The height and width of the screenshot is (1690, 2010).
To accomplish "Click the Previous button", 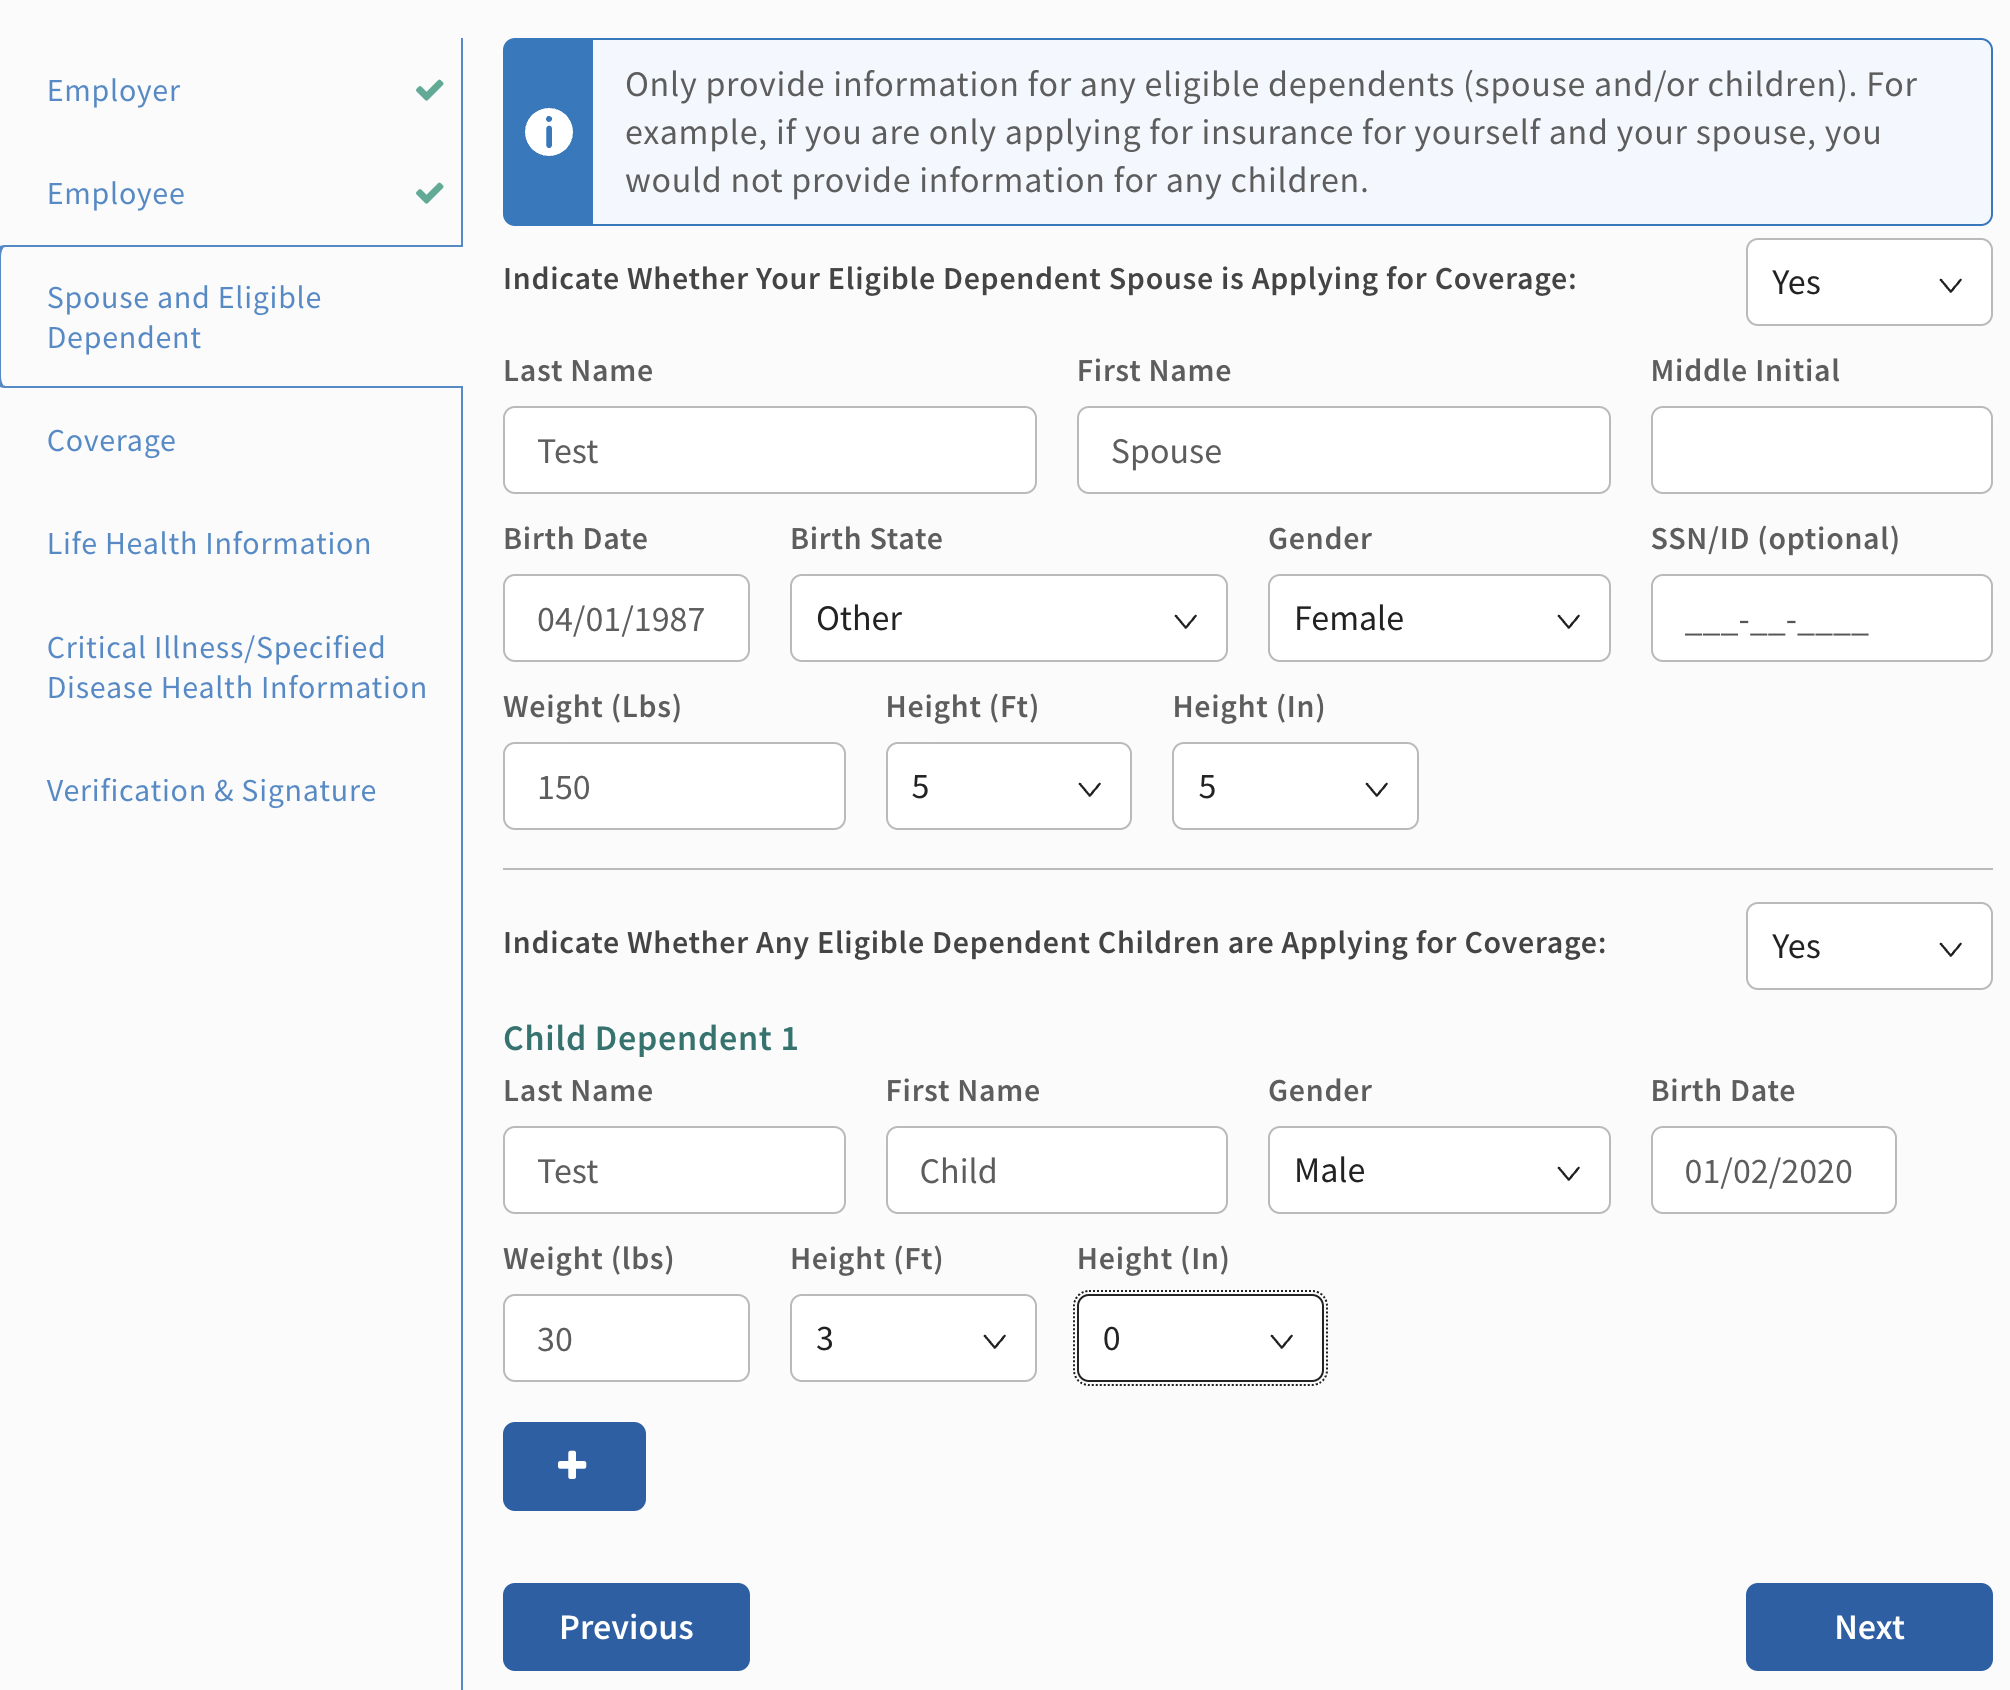I will pos(625,1626).
